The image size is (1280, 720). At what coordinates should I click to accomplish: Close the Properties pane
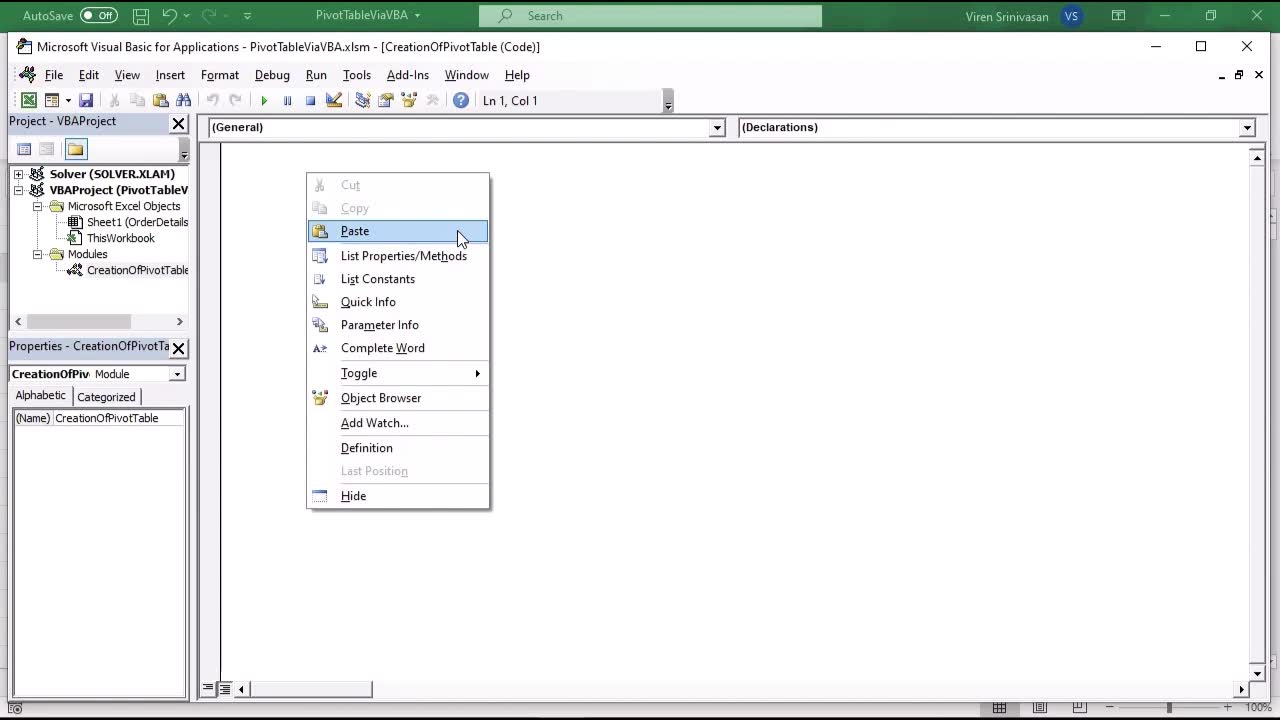178,348
